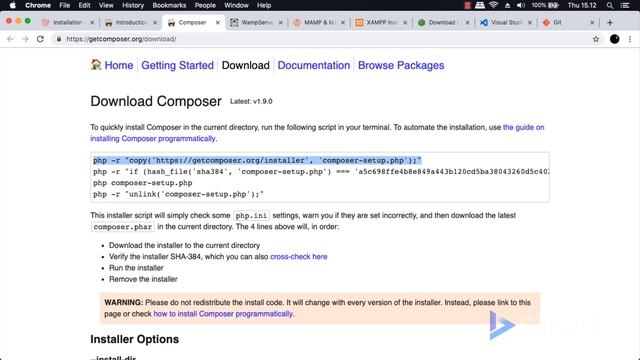
Task: Click the cross-check here link
Action: (x=299, y=257)
